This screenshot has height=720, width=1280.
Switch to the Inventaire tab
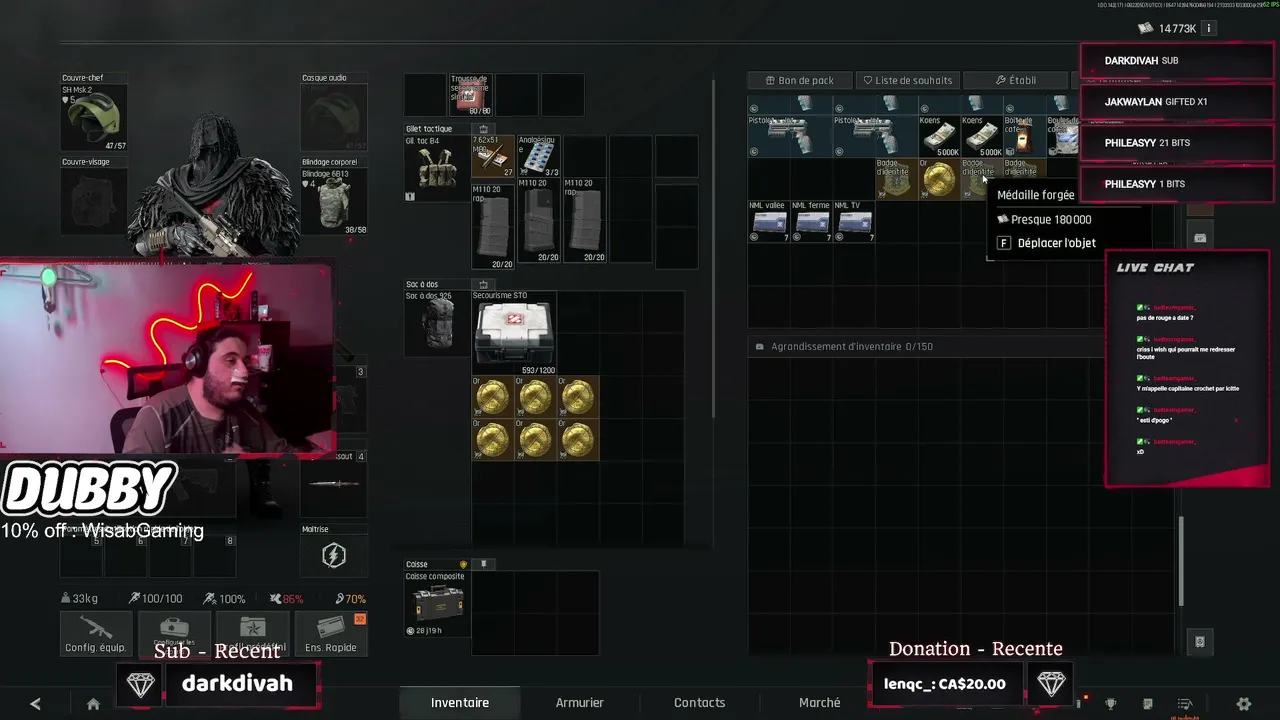pyautogui.click(x=460, y=703)
